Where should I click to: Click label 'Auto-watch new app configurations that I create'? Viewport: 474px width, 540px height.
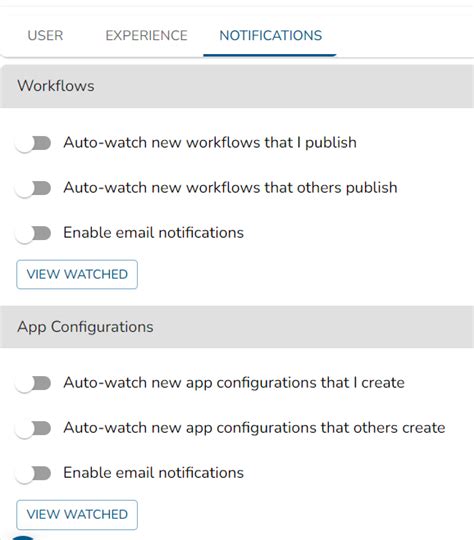234,383
